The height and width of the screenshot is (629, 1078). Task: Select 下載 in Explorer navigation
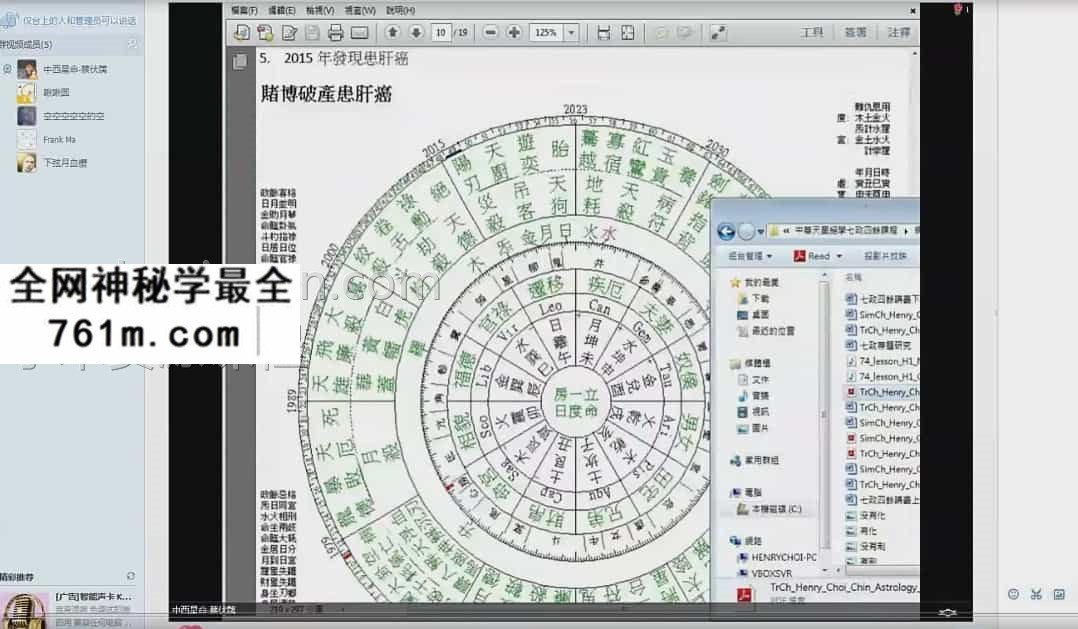754,298
